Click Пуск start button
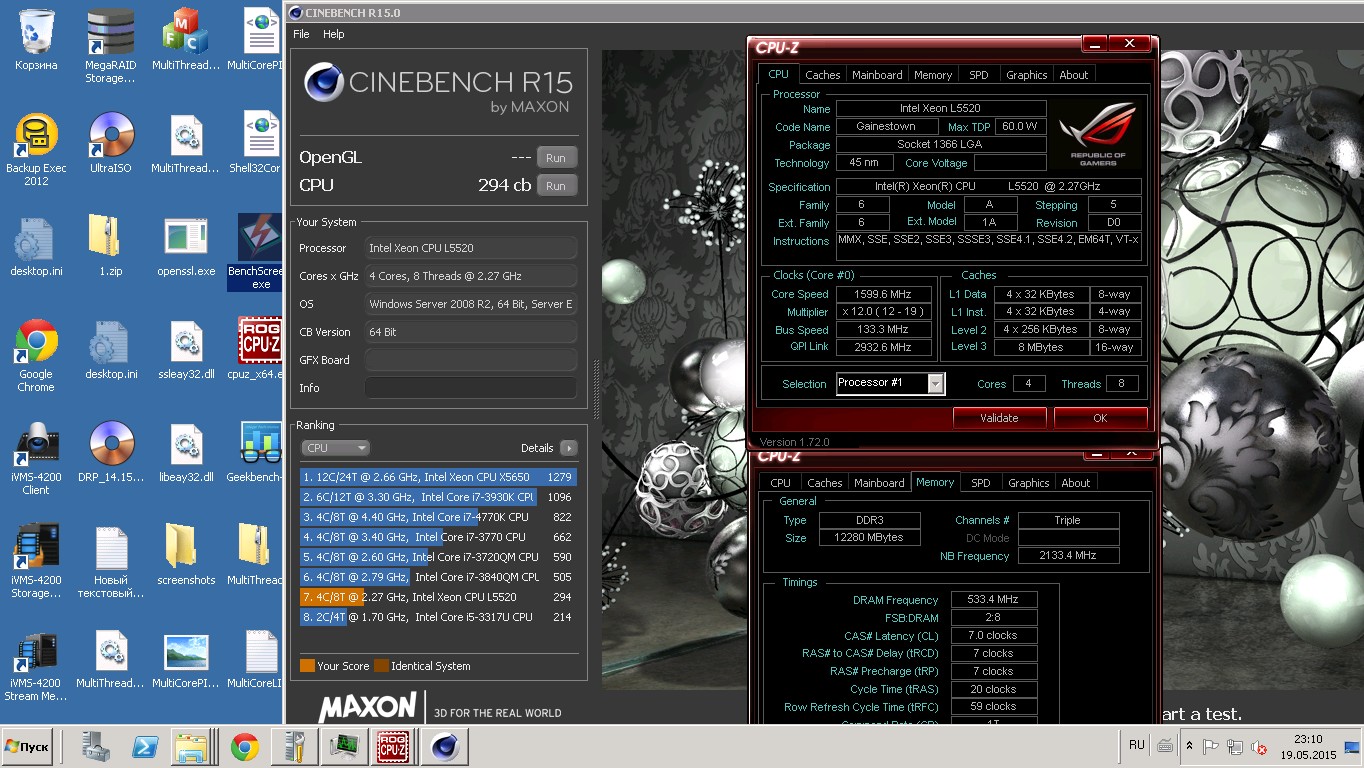Image resolution: width=1364 pixels, height=768 pixels. coord(28,746)
